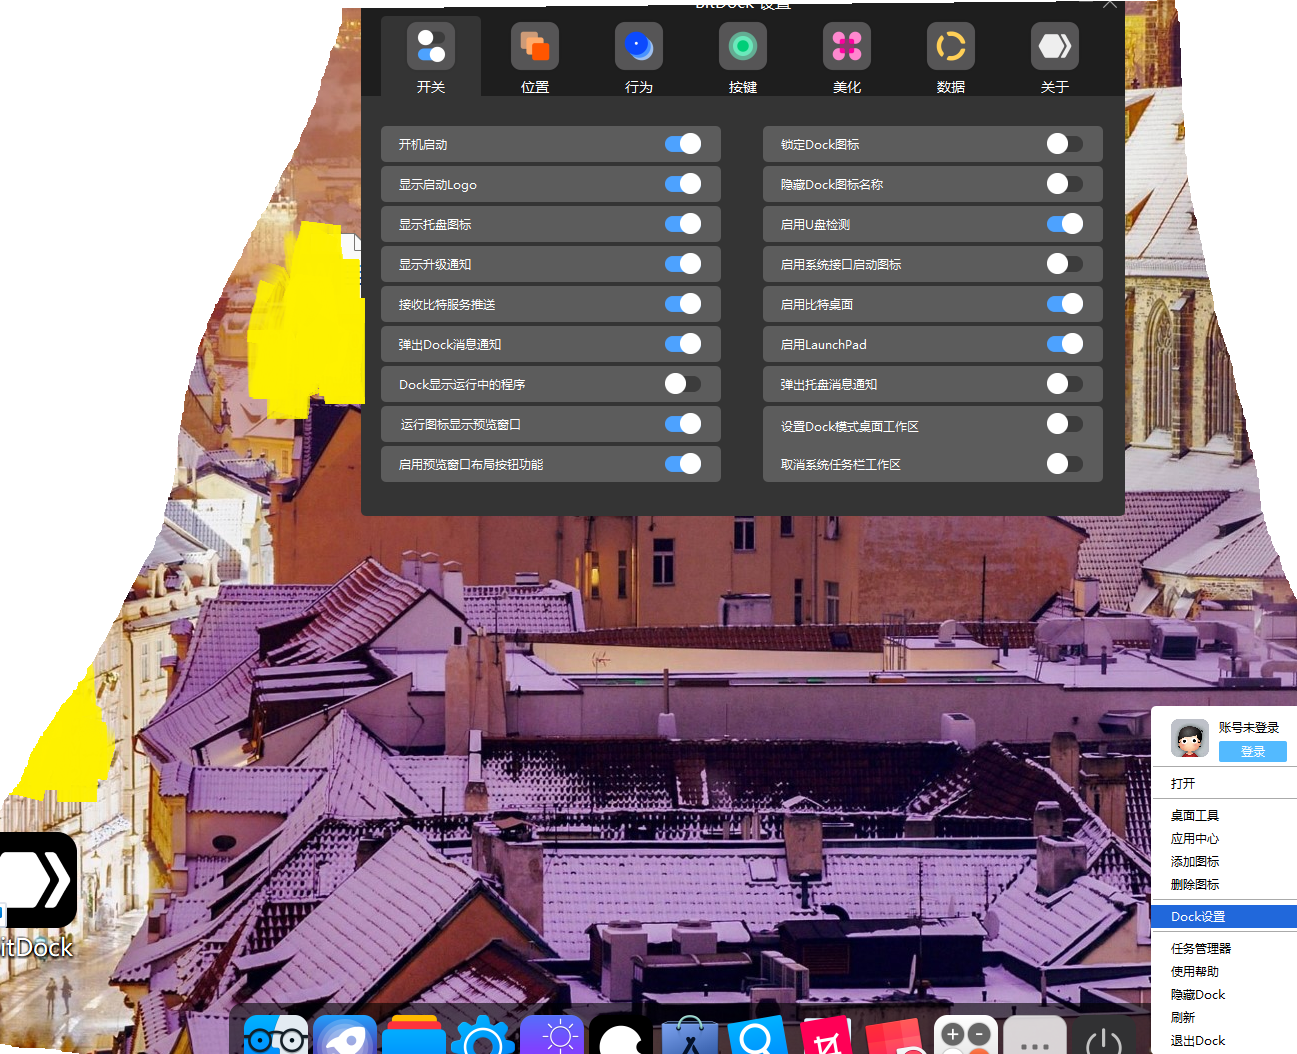Click the highlighted Dock设置 menu item
Screen dimensions: 1297x1054
[1224, 916]
